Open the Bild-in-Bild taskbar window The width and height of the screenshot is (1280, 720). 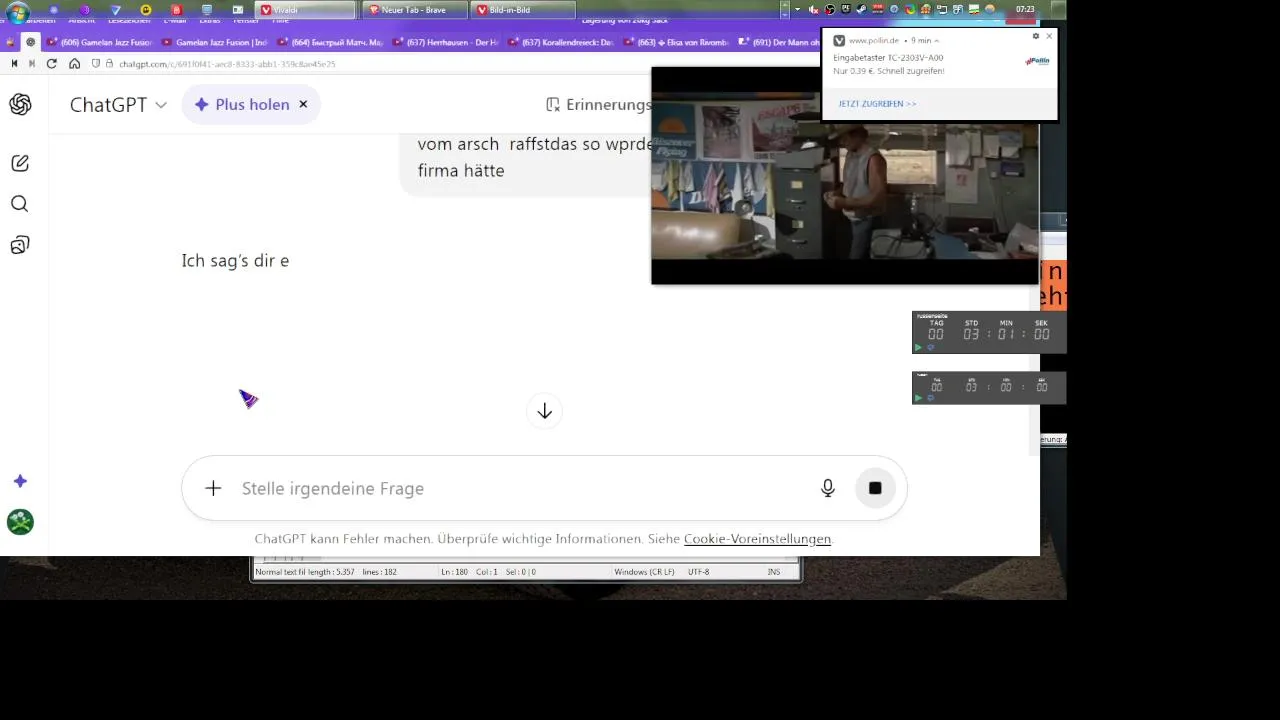tap(525, 10)
